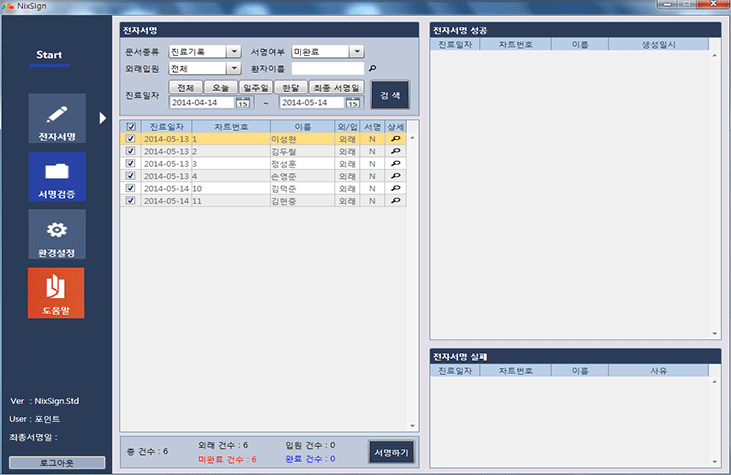The width and height of the screenshot is (731, 475).
Task: Click magnifier icon beside 환자이름 field
Action: [373, 69]
